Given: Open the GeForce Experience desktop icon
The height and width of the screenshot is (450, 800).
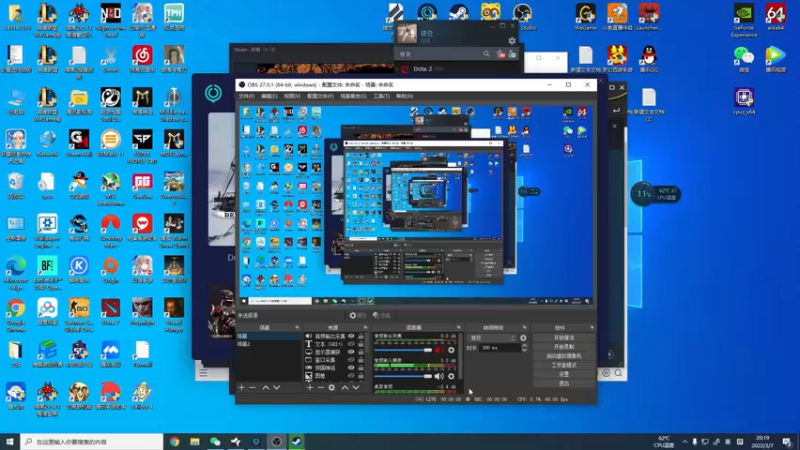Looking at the screenshot, I should tap(744, 20).
